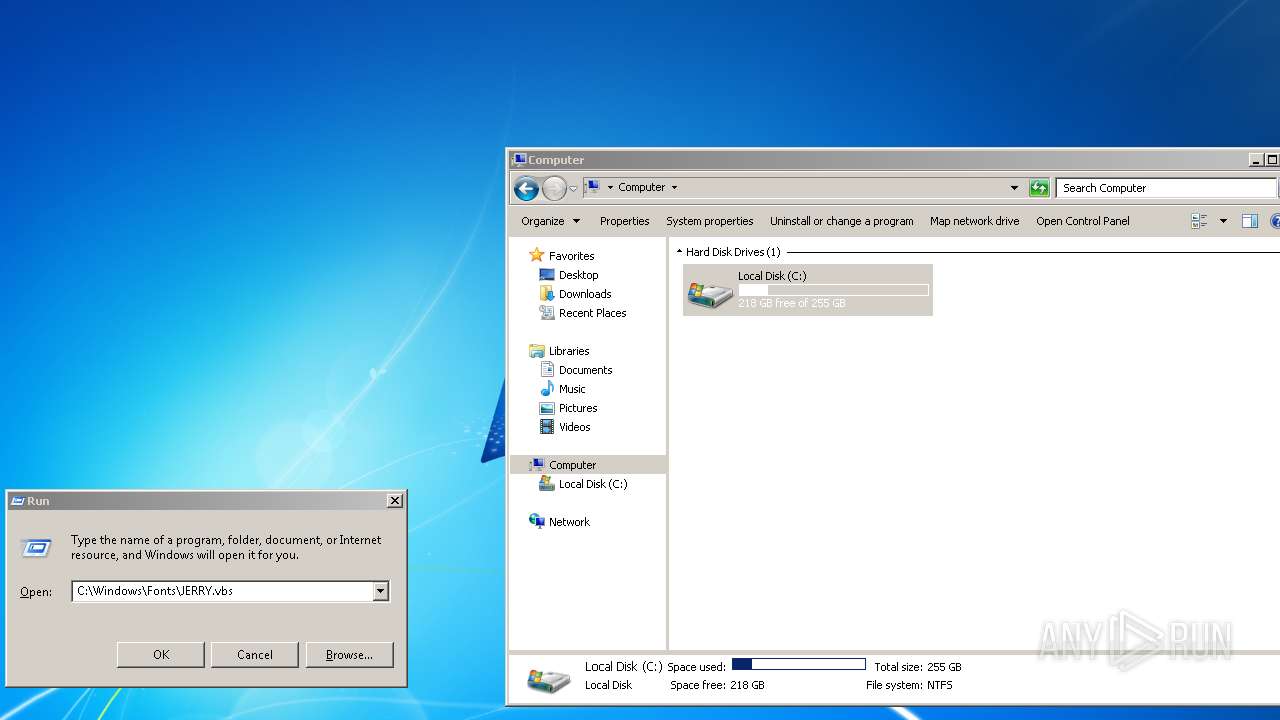The image size is (1280, 720).
Task: Open address bar history dropdown
Action: point(1014,188)
